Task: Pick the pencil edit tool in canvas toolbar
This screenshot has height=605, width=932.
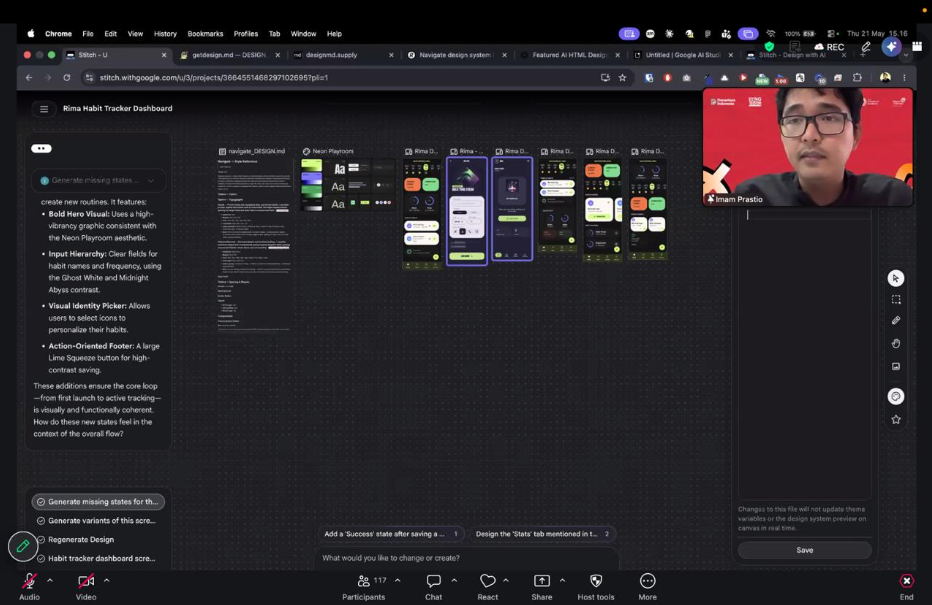Action: click(x=896, y=320)
